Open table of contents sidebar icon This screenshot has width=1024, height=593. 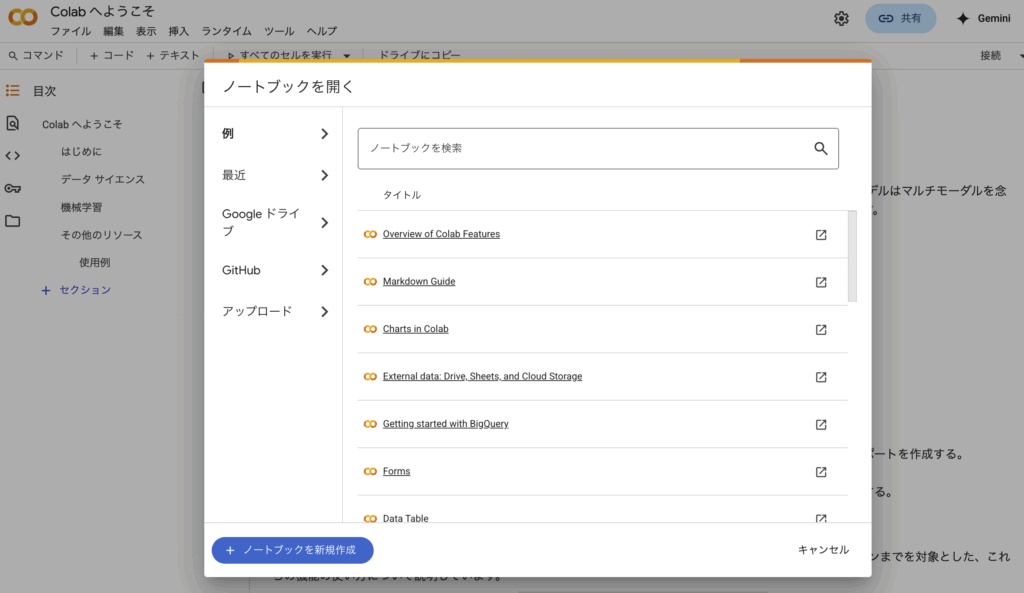click(x=12, y=90)
